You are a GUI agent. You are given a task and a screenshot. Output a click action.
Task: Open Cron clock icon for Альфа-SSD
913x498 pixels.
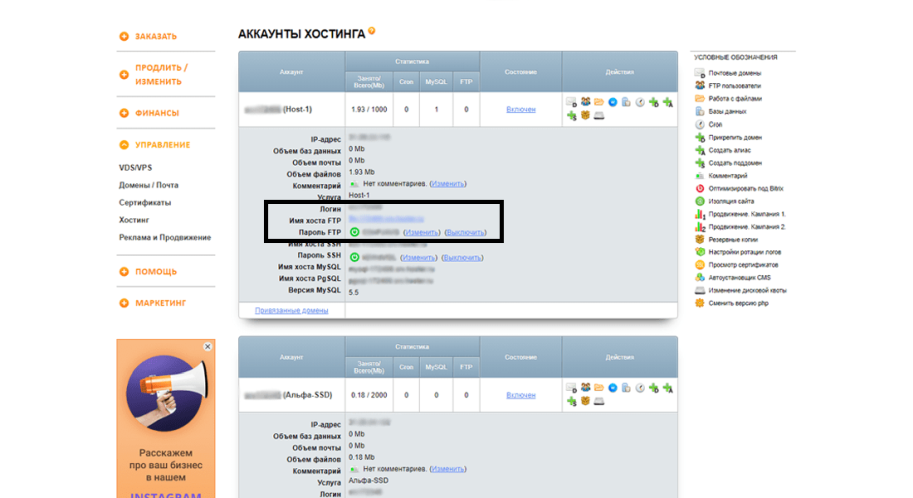pos(640,388)
